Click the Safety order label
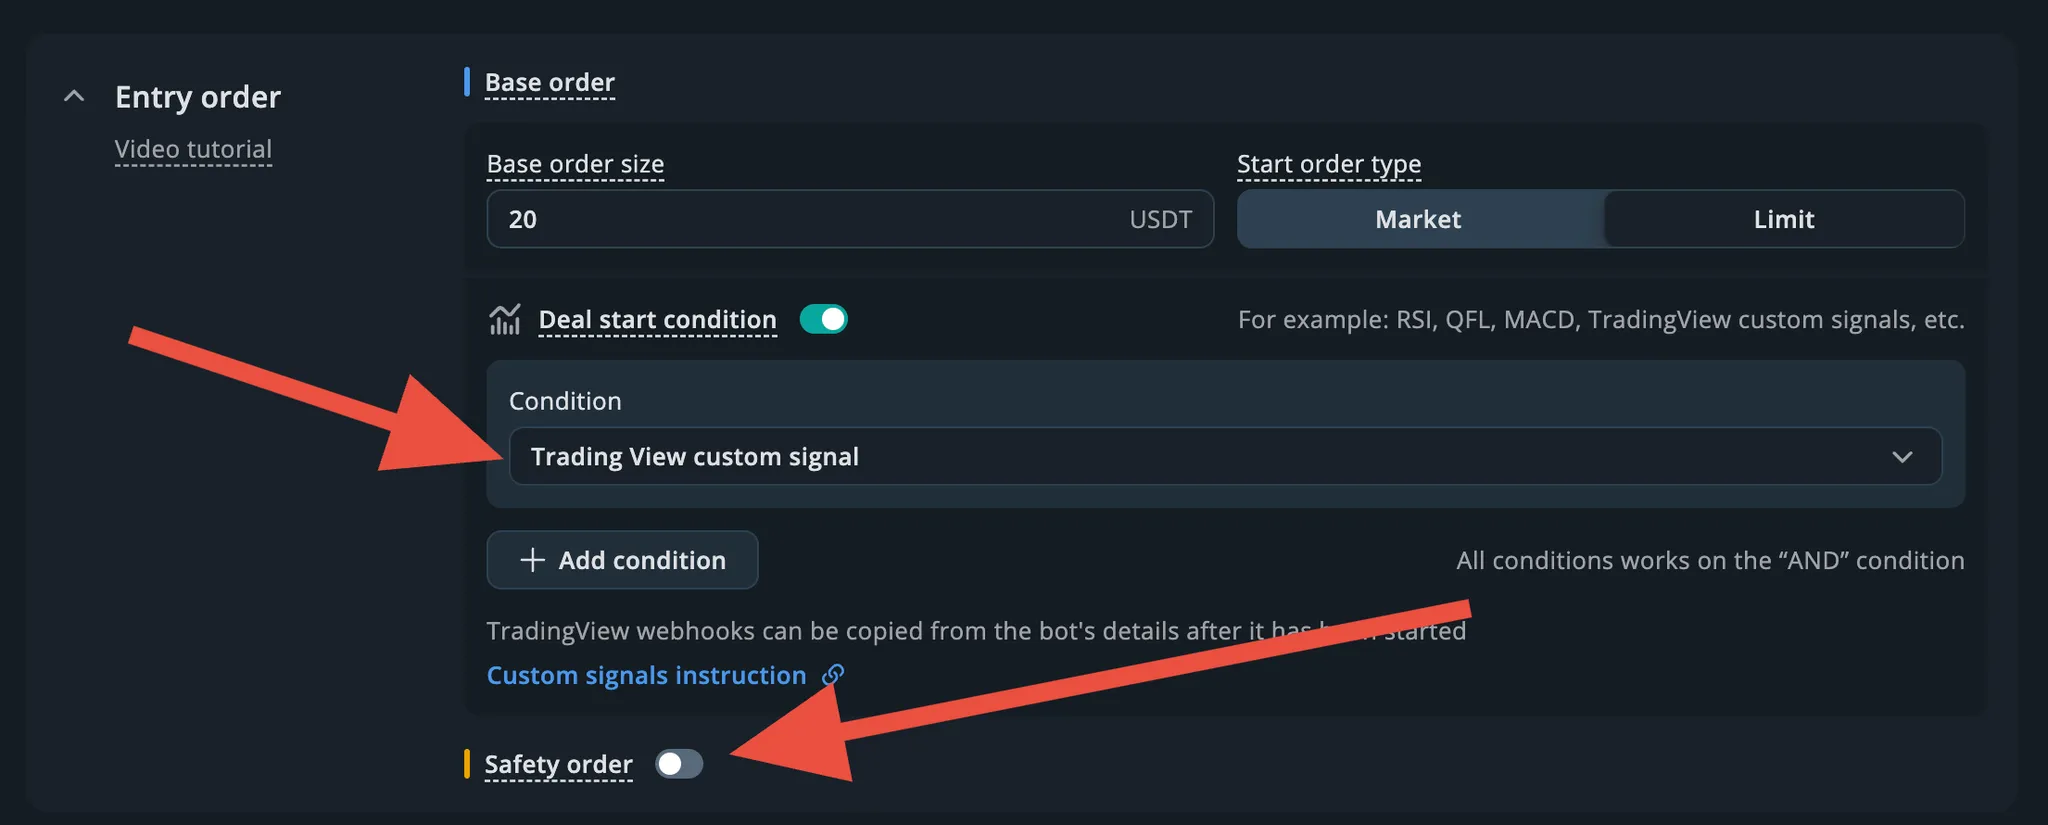 (558, 765)
